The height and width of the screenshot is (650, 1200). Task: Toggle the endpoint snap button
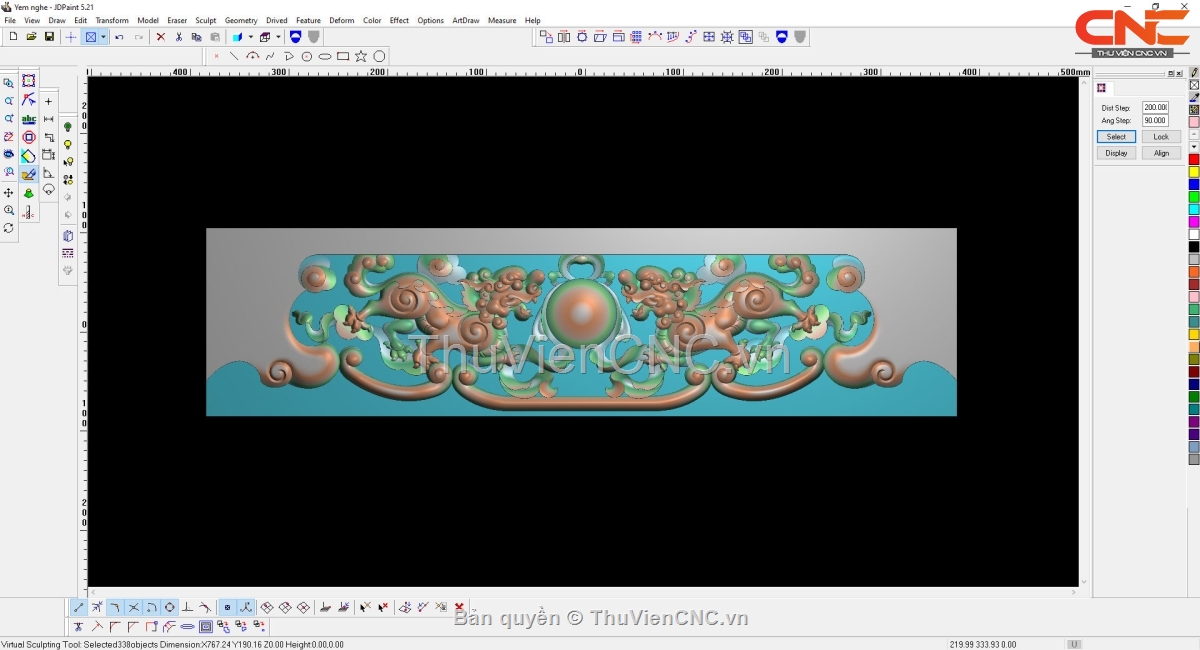coord(79,607)
